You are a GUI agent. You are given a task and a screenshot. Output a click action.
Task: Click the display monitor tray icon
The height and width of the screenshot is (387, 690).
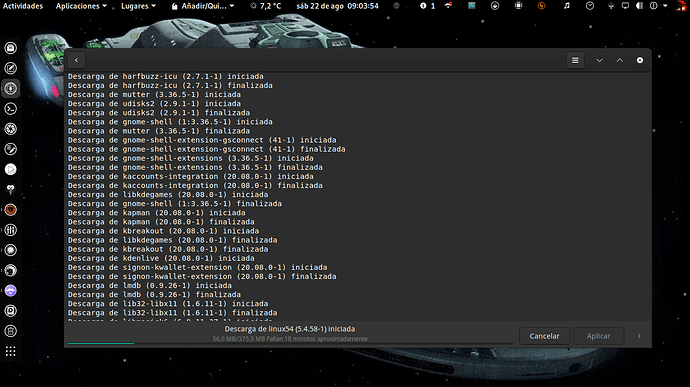pyautogui.click(x=625, y=6)
